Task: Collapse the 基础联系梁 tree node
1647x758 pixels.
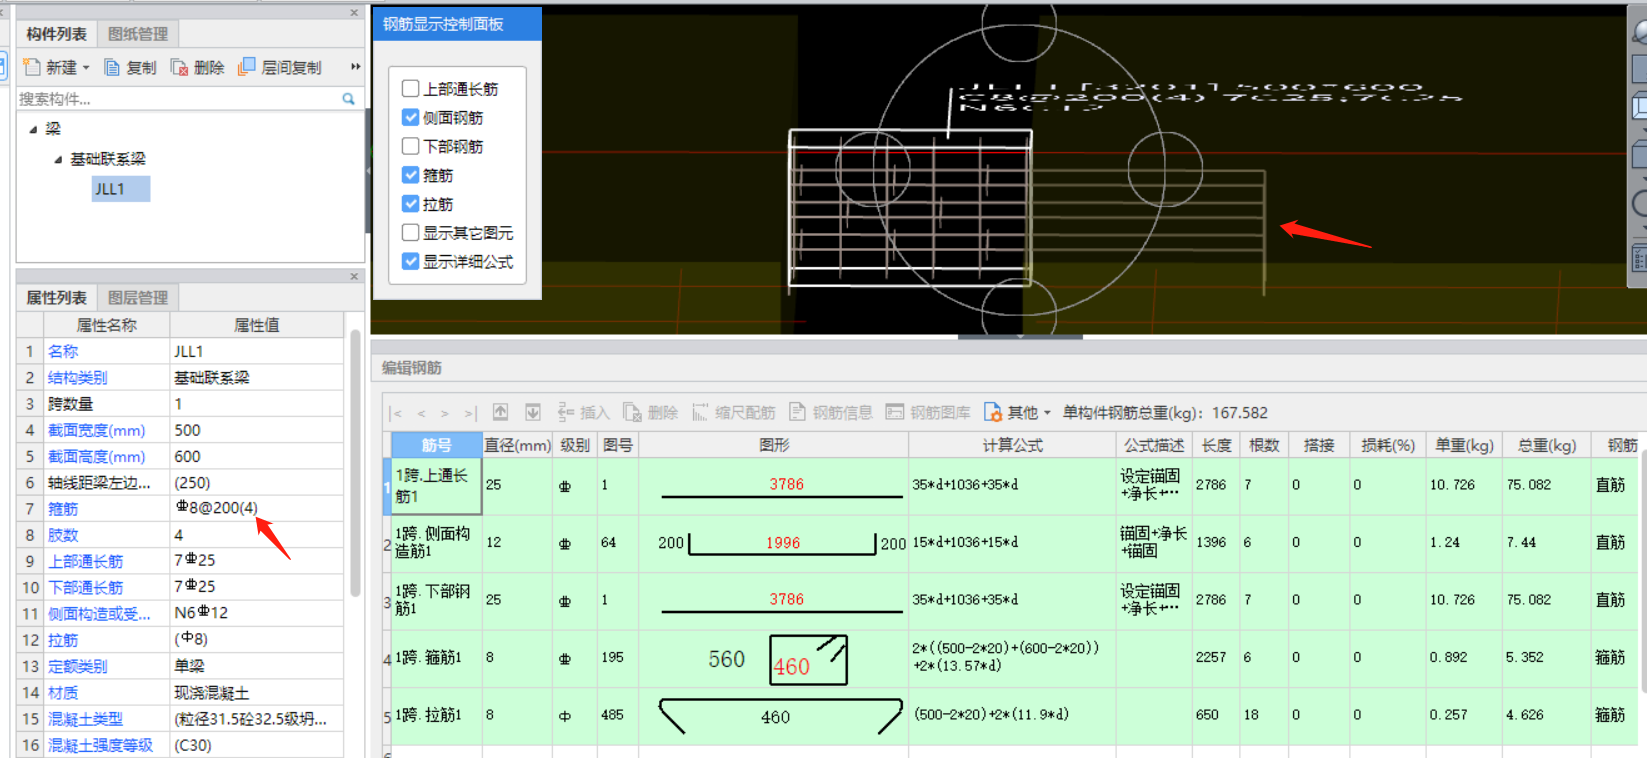Action: point(58,159)
